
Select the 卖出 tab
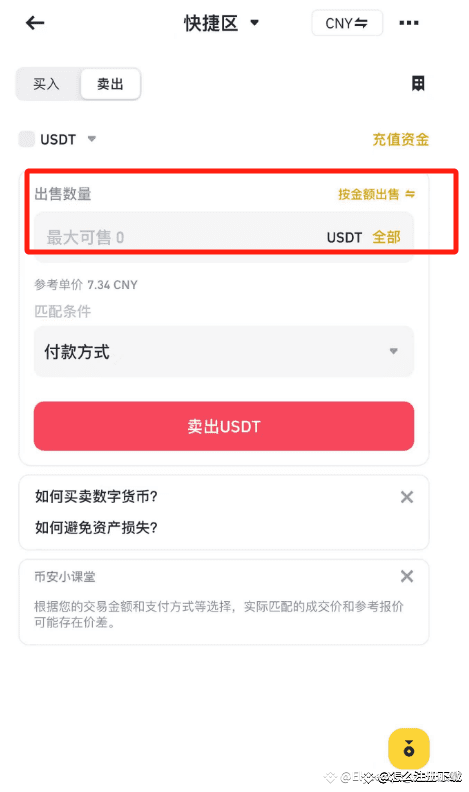coord(110,84)
